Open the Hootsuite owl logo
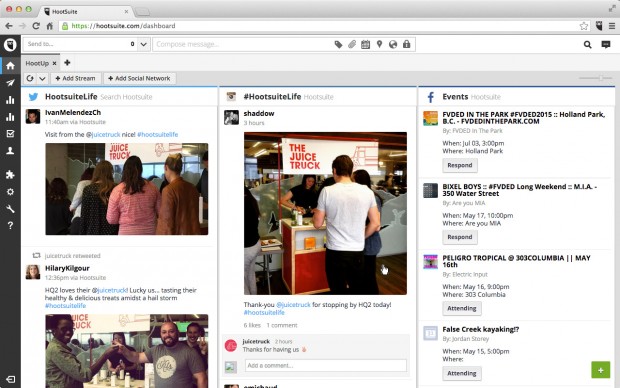Image resolution: width=620 pixels, height=388 pixels. tap(10, 44)
